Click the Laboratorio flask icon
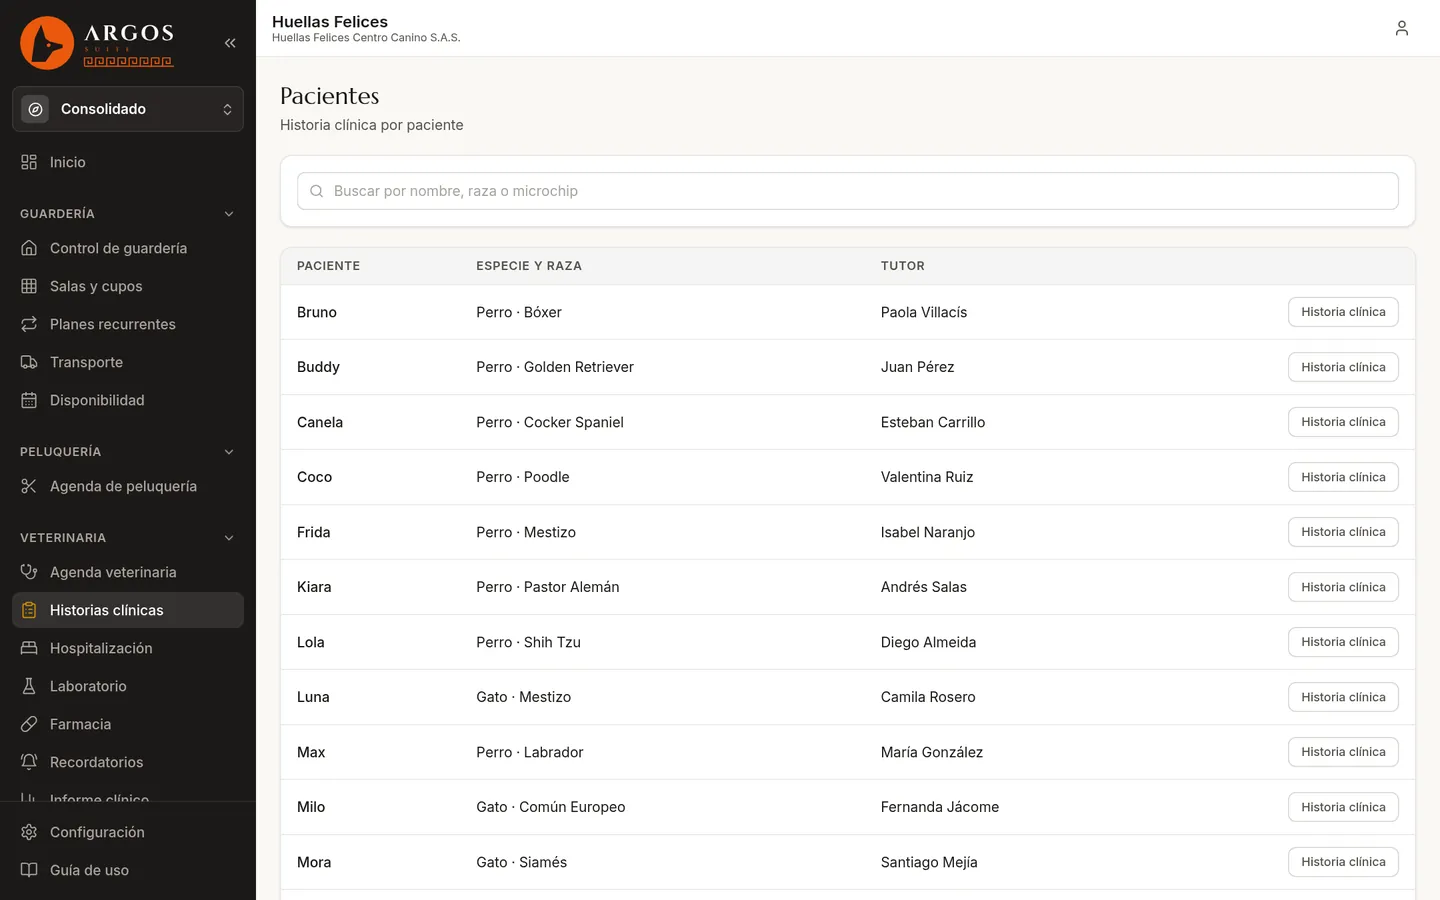The image size is (1440, 900). click(x=29, y=686)
